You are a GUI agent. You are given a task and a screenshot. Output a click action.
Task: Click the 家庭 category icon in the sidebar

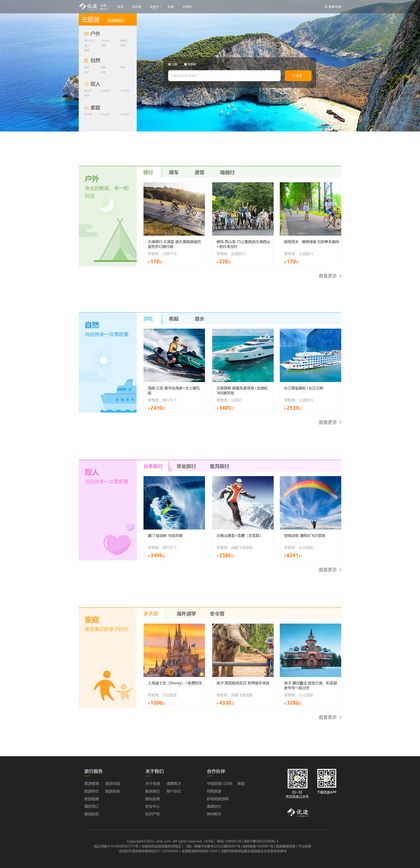click(86, 108)
